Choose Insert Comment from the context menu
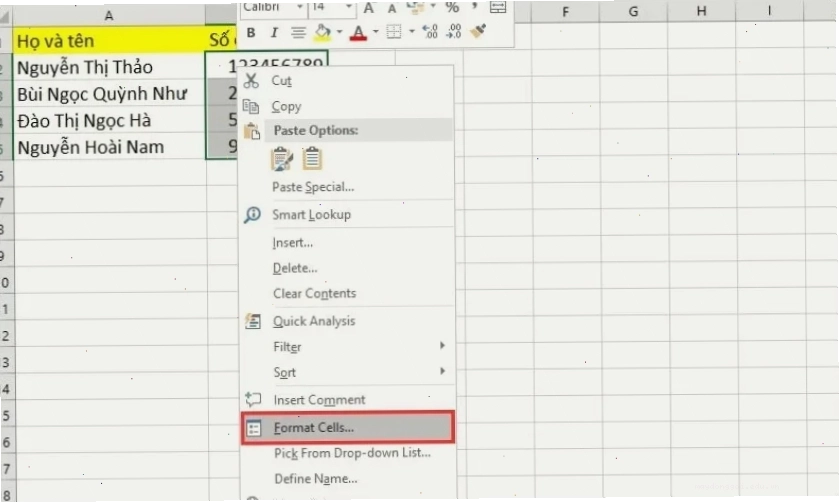 (x=347, y=400)
